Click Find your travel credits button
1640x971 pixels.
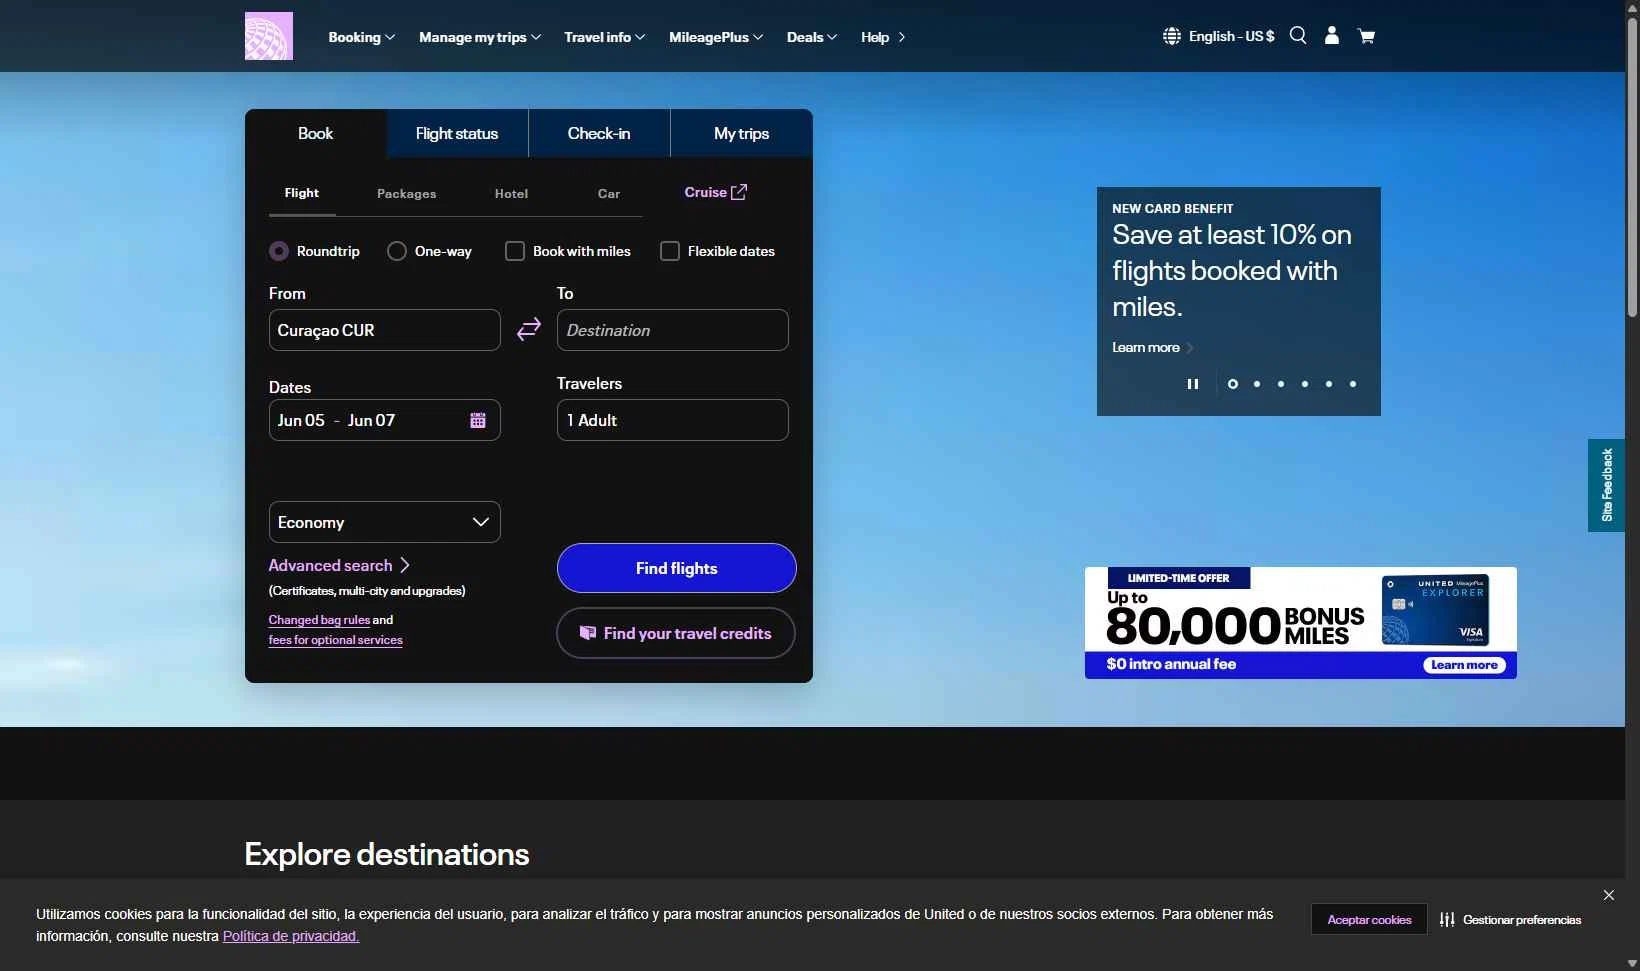pyautogui.click(x=676, y=633)
